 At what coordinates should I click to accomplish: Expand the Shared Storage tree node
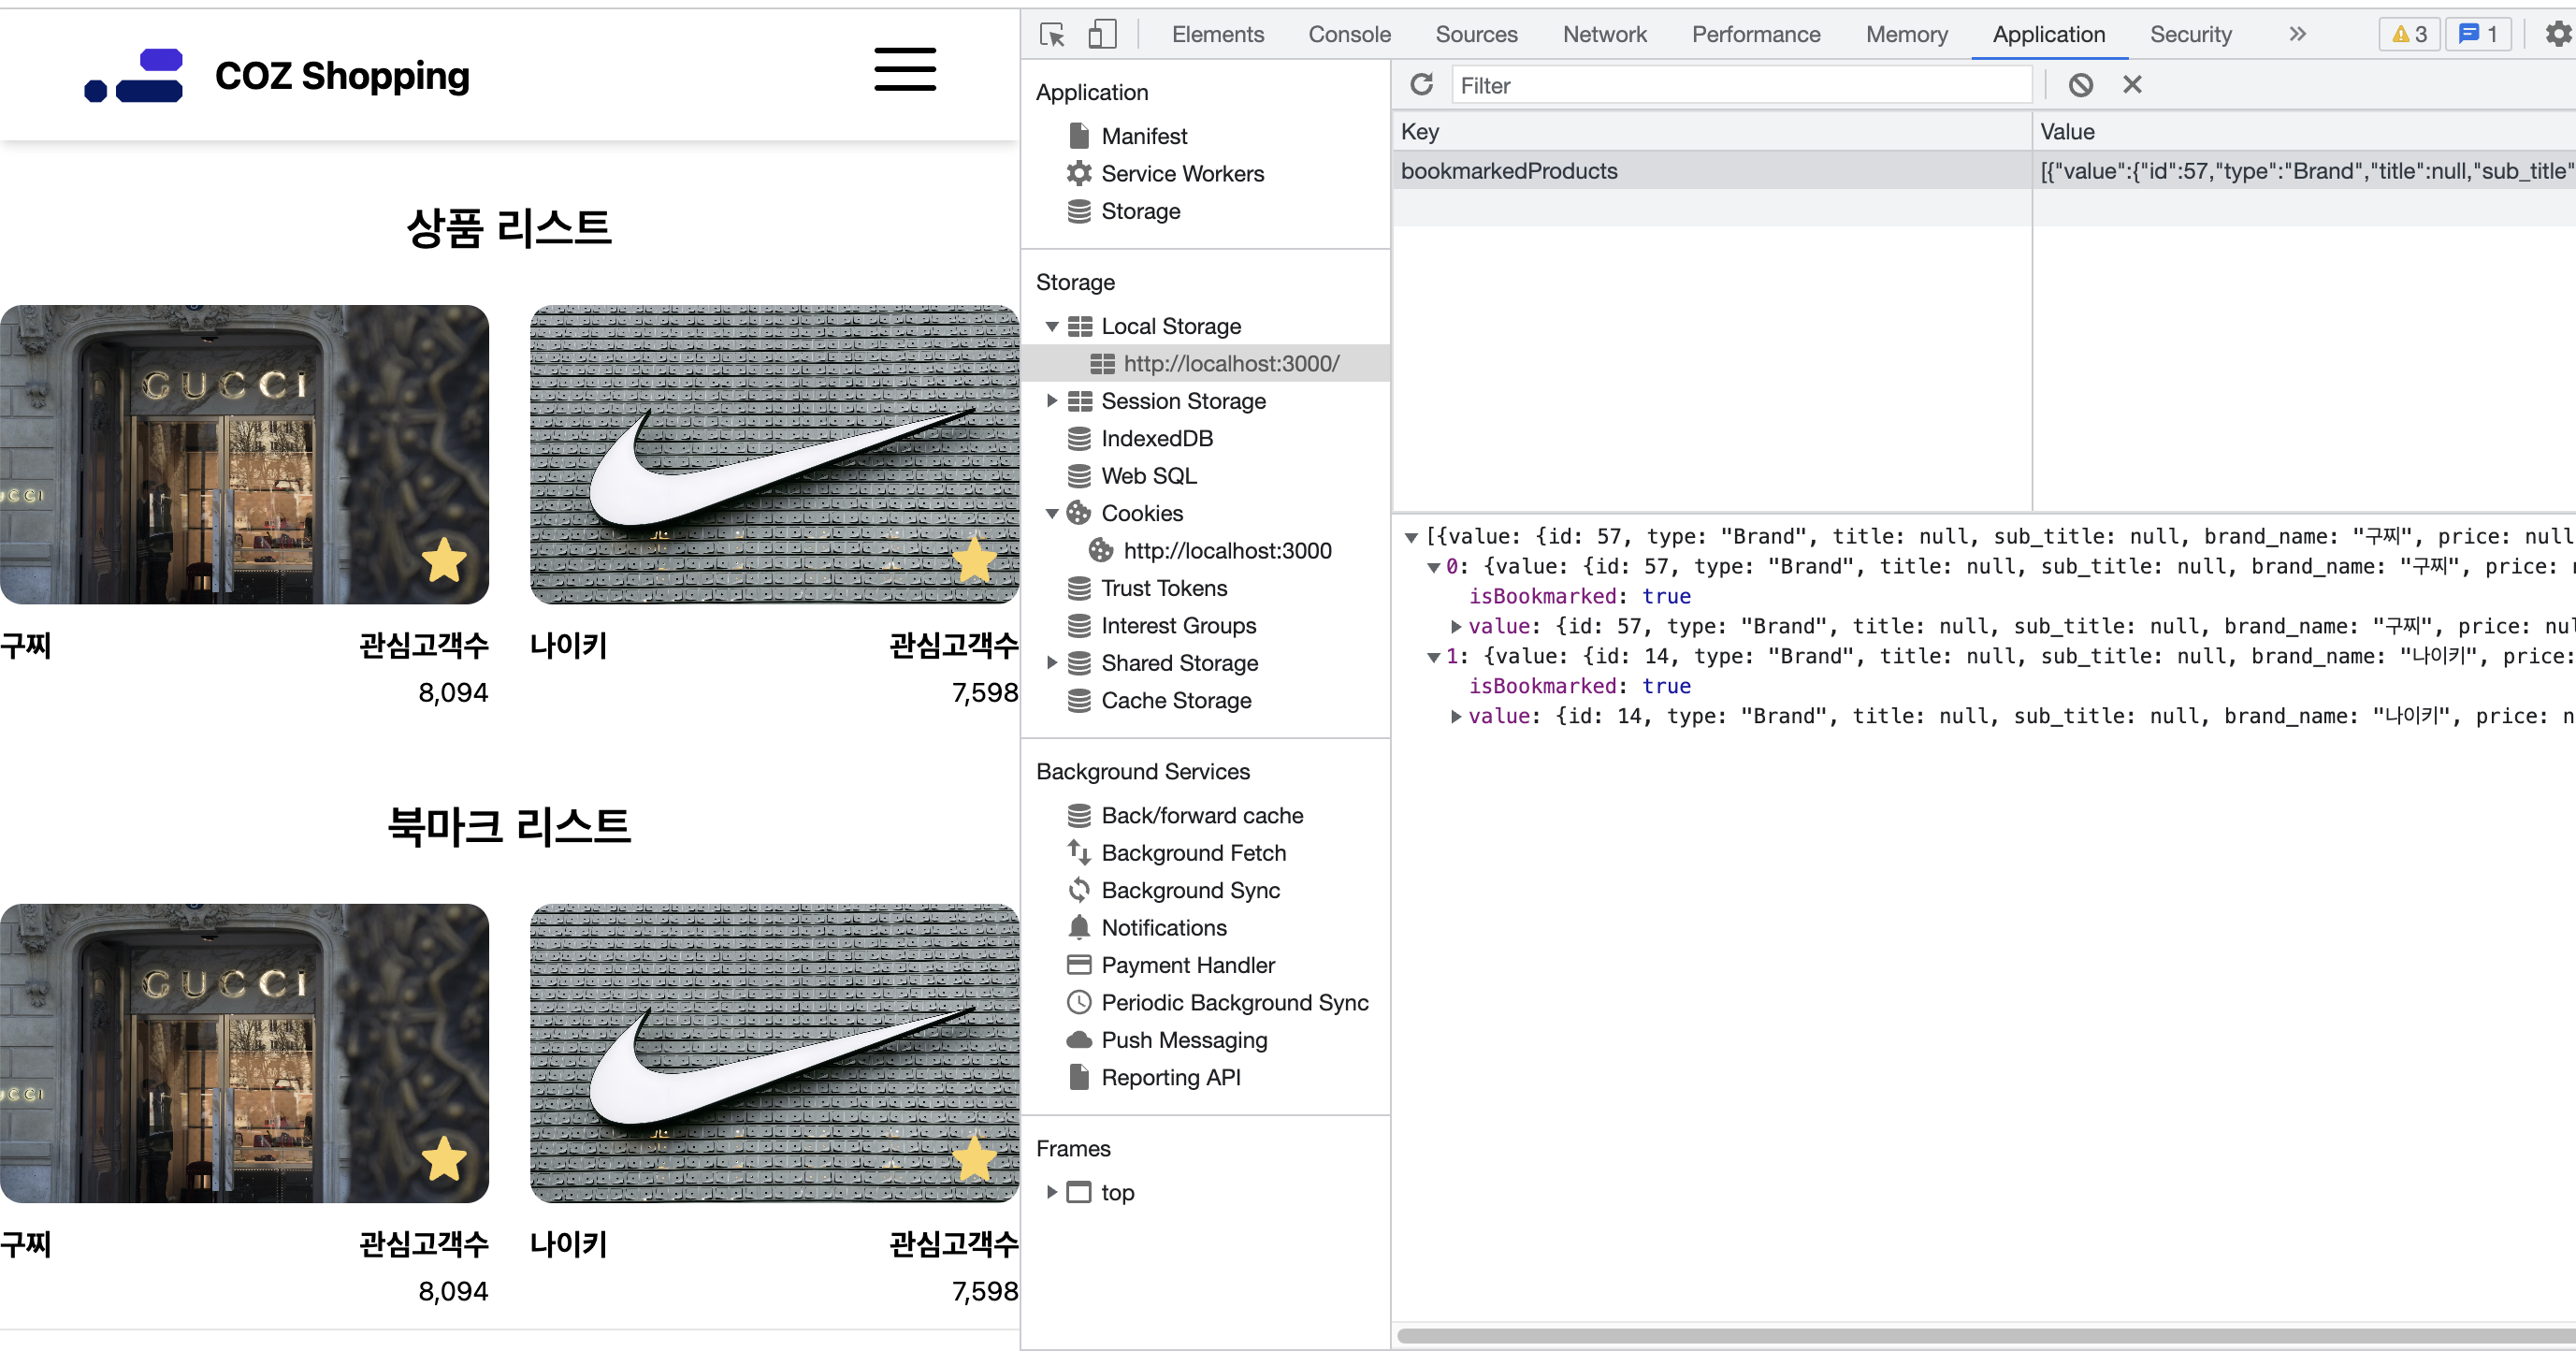(x=1052, y=663)
